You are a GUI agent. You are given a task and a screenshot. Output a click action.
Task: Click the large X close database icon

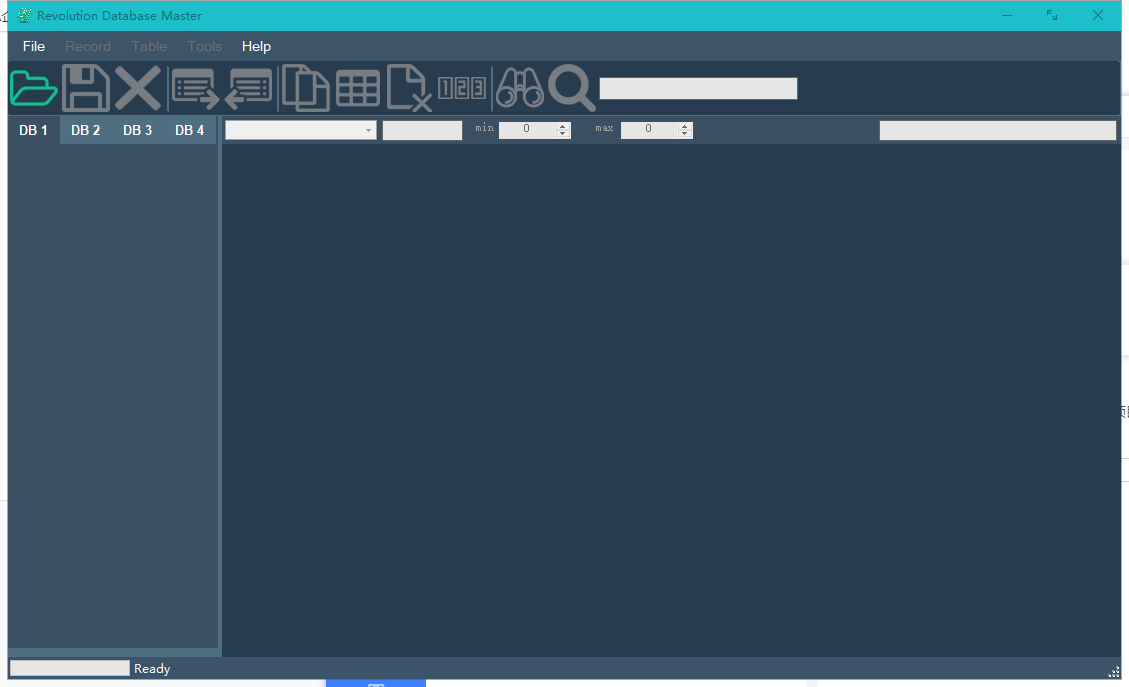(x=137, y=88)
